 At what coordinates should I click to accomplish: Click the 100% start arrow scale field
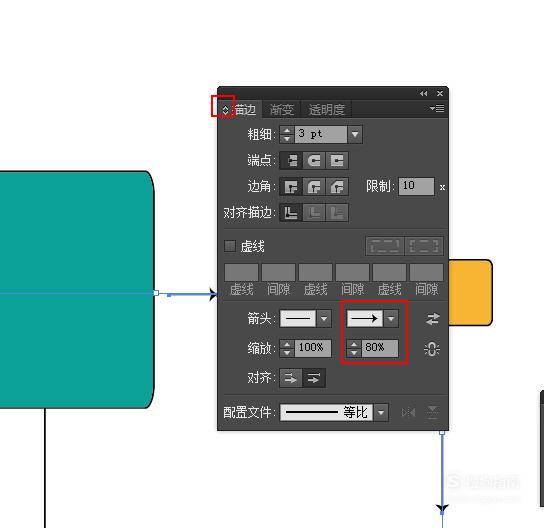[313, 348]
